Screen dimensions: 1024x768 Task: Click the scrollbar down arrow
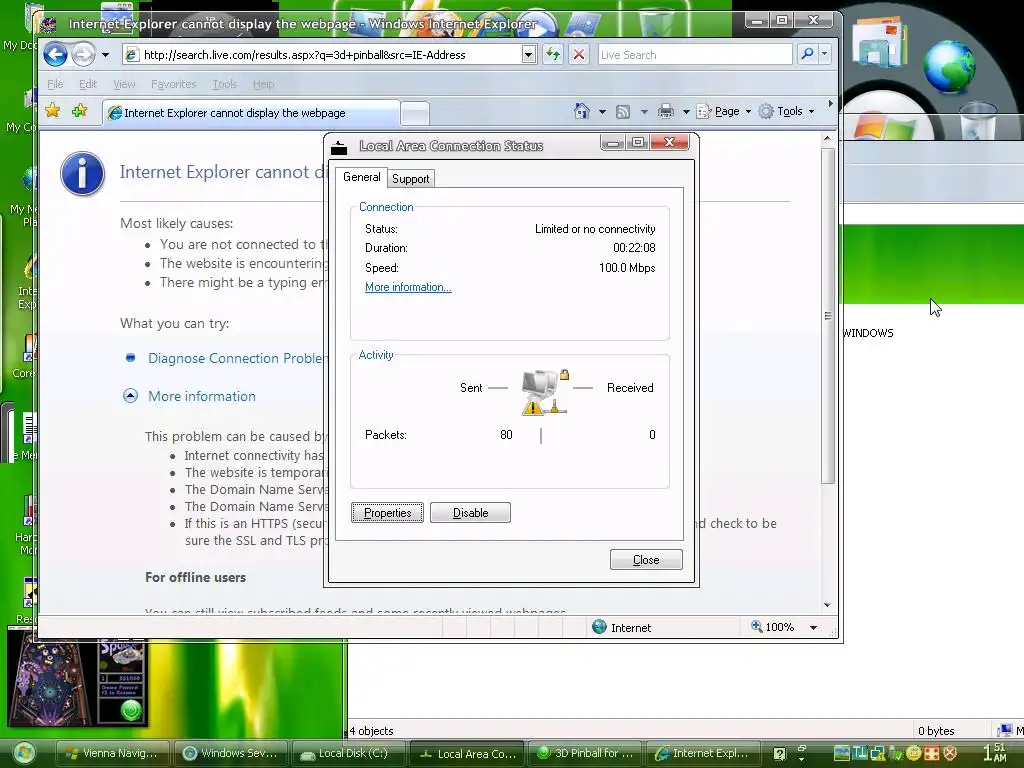click(x=827, y=605)
